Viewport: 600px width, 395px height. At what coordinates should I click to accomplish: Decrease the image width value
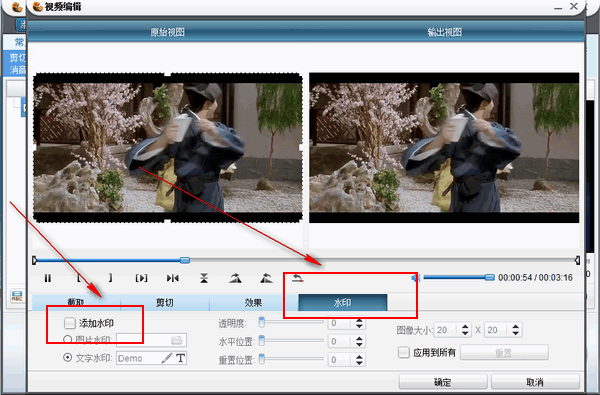coord(465,333)
